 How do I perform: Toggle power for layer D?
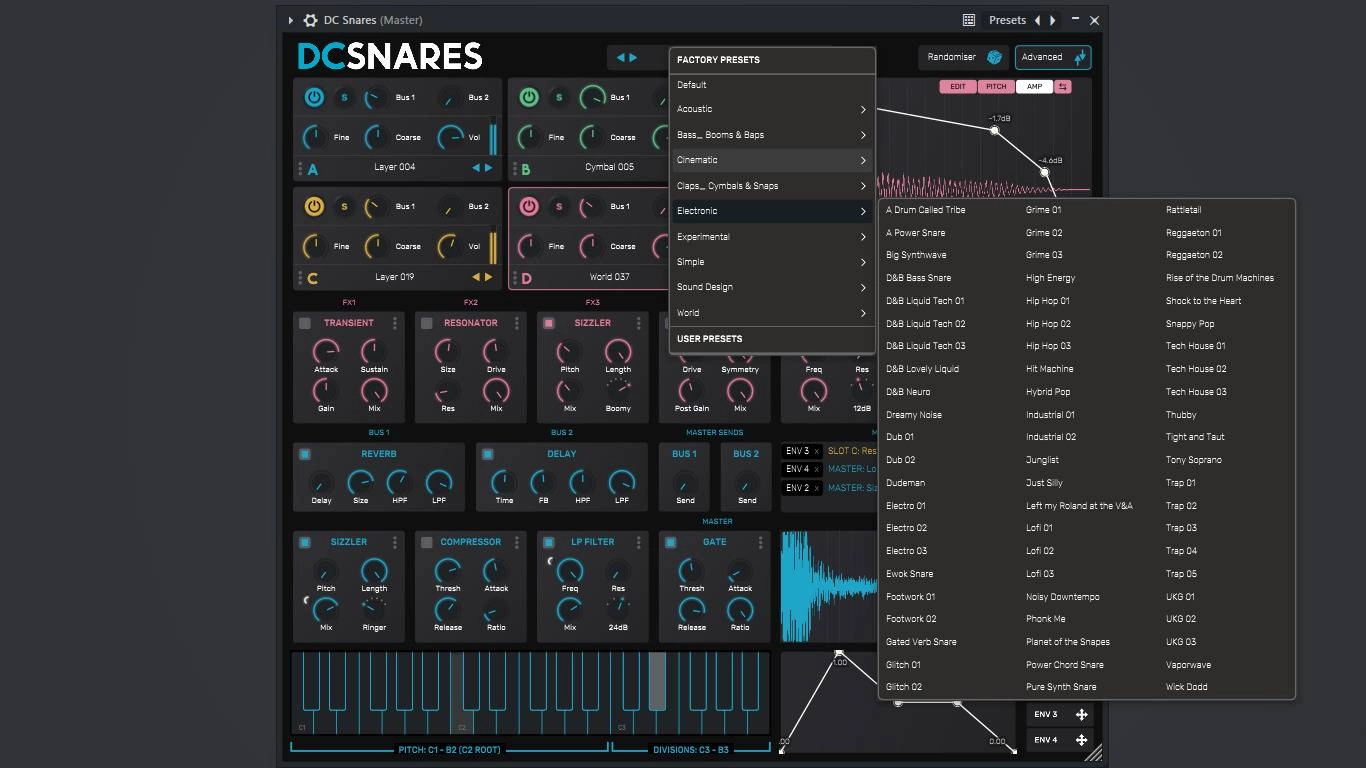(x=529, y=206)
